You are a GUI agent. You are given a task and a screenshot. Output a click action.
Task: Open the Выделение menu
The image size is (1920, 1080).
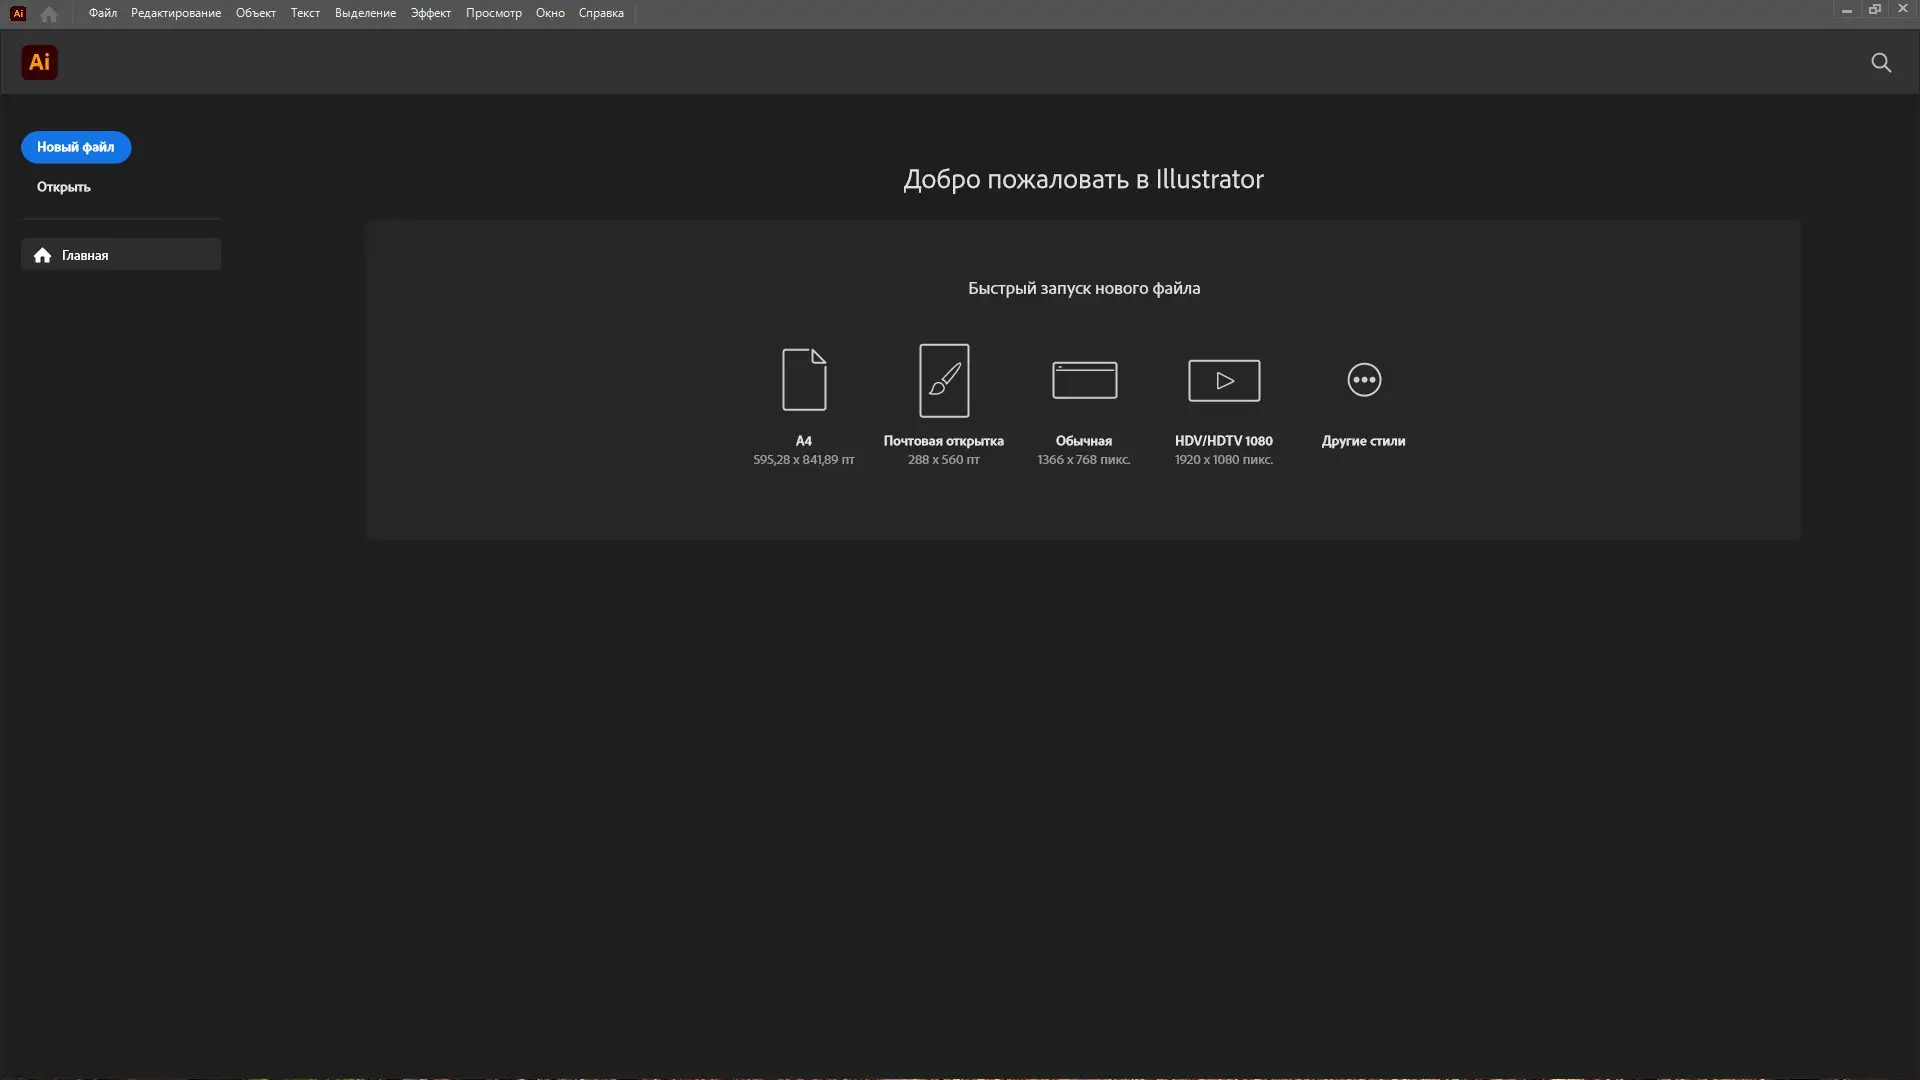364,13
